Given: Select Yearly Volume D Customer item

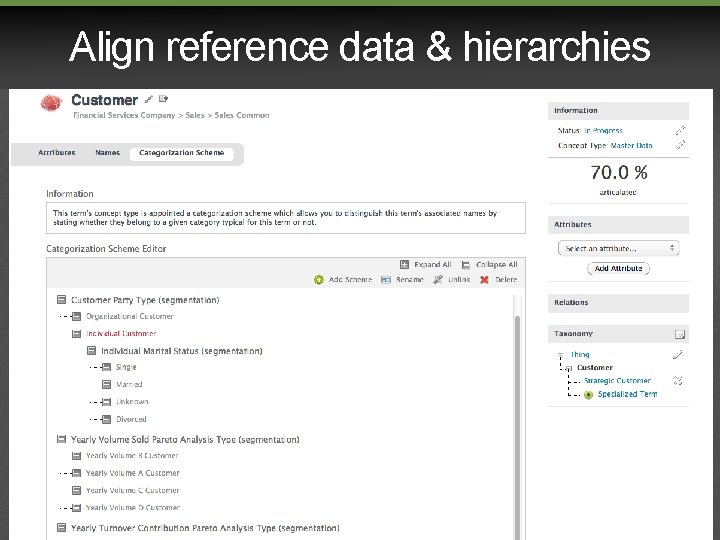Looking at the screenshot, I should click(133, 507).
